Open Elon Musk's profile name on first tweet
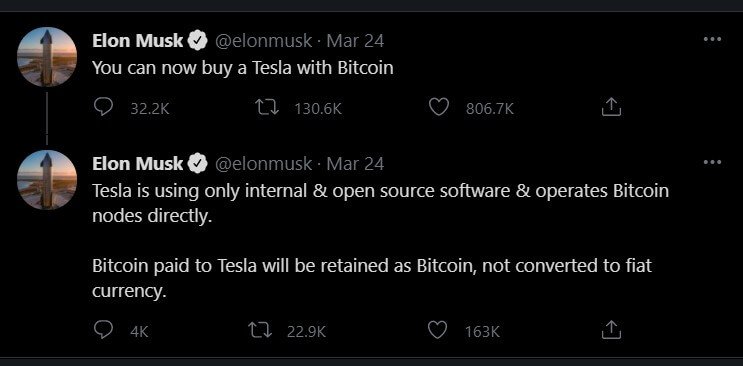The width and height of the screenshot is (743, 366). (137, 41)
